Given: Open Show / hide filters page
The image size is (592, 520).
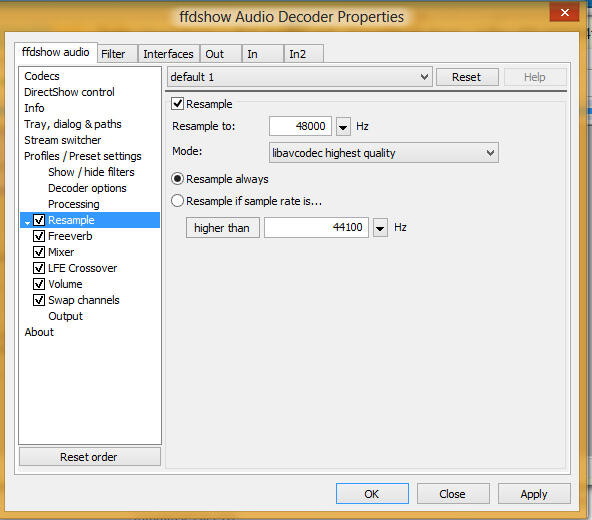Looking at the screenshot, I should 91,172.
